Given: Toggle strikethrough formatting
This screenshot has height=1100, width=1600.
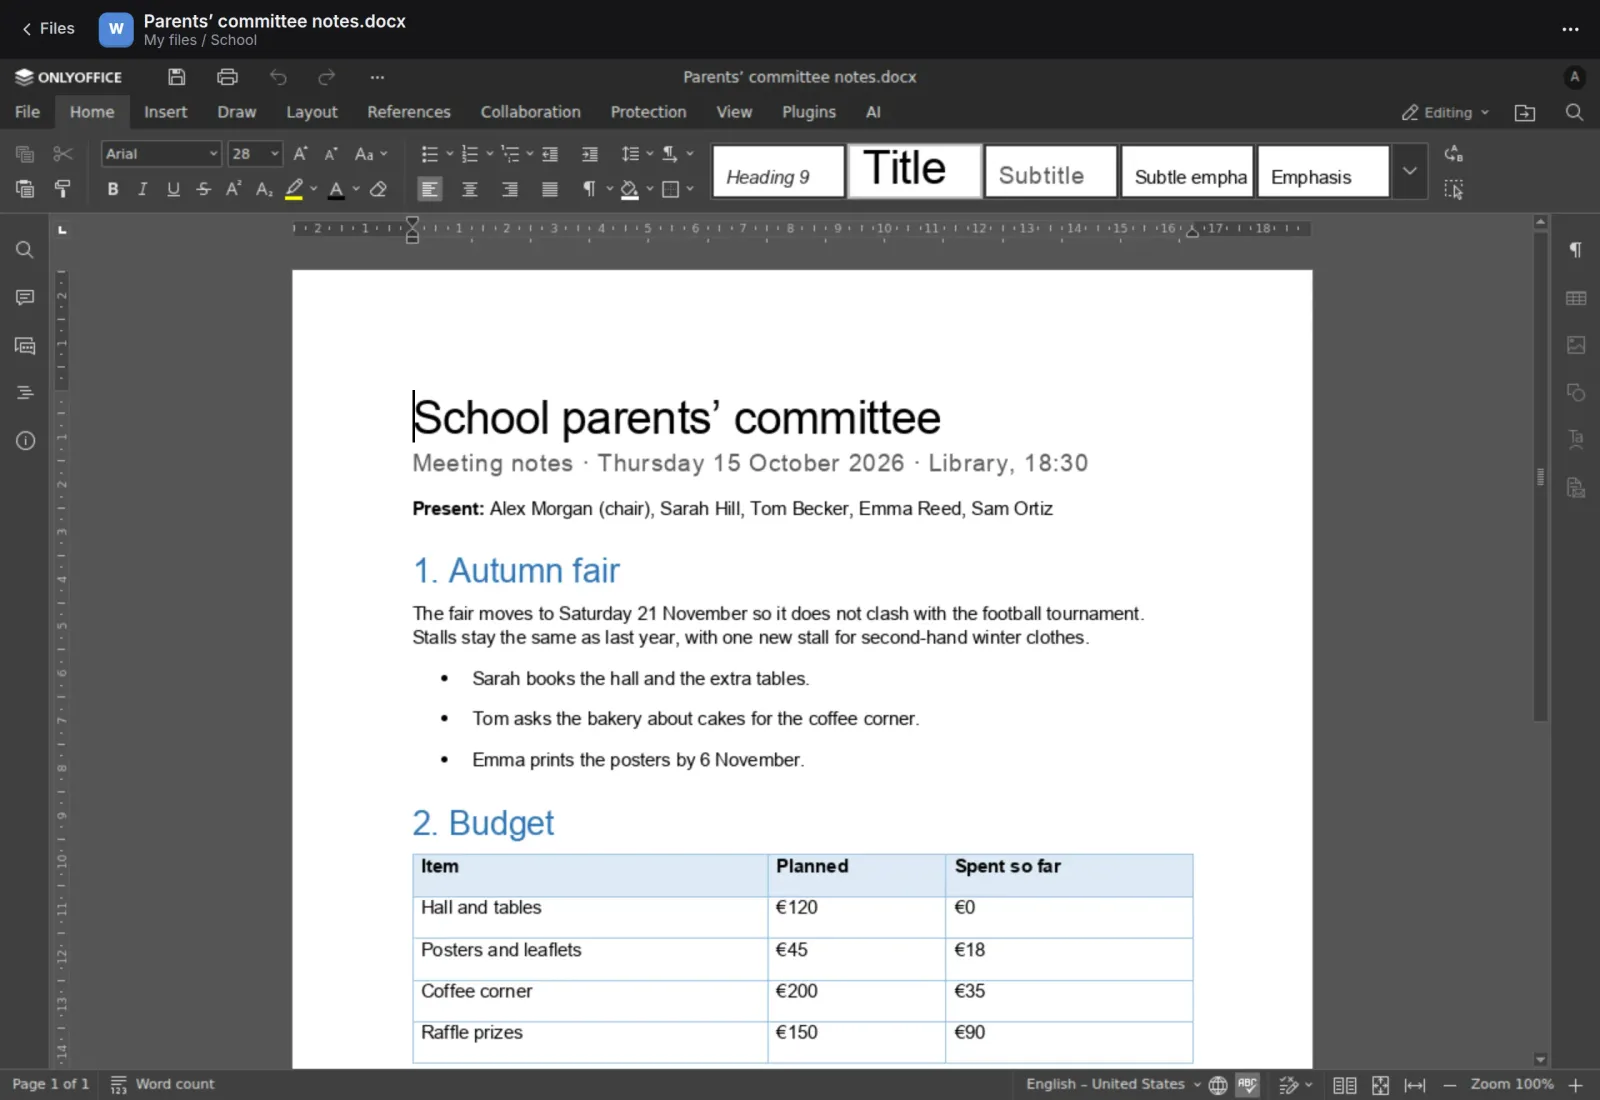Looking at the screenshot, I should coord(203,189).
